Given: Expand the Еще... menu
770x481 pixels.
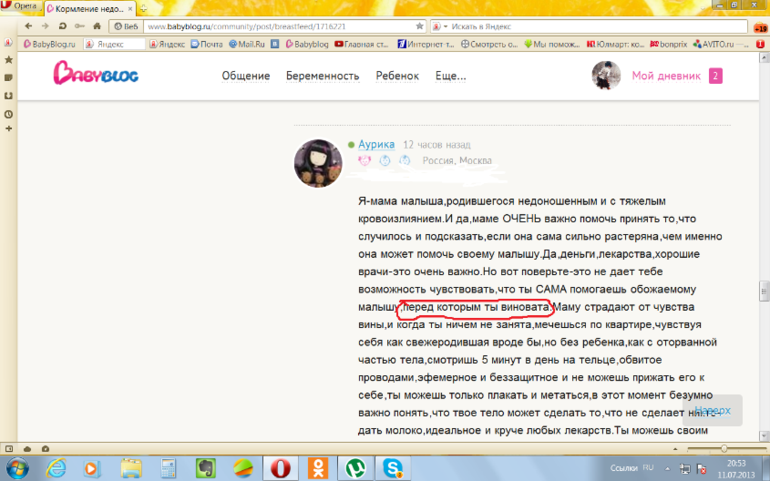Looking at the screenshot, I should (x=450, y=76).
